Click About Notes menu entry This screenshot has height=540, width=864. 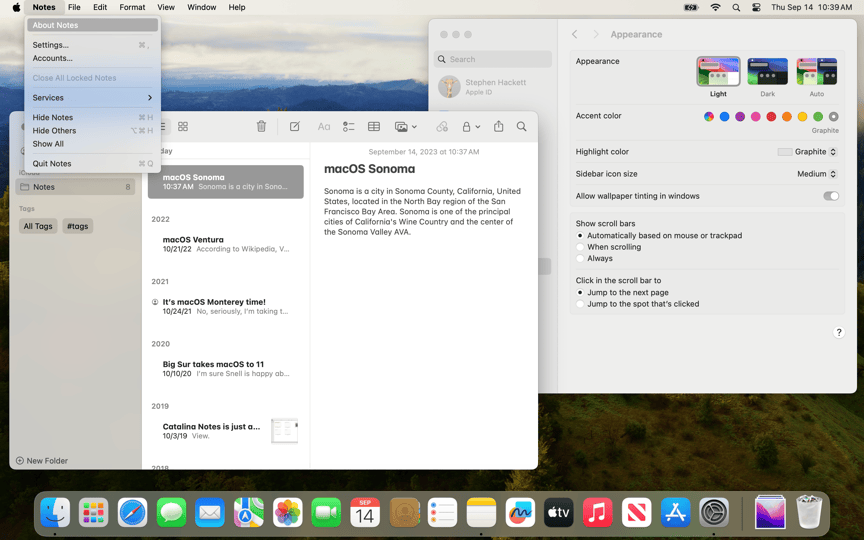tap(93, 25)
